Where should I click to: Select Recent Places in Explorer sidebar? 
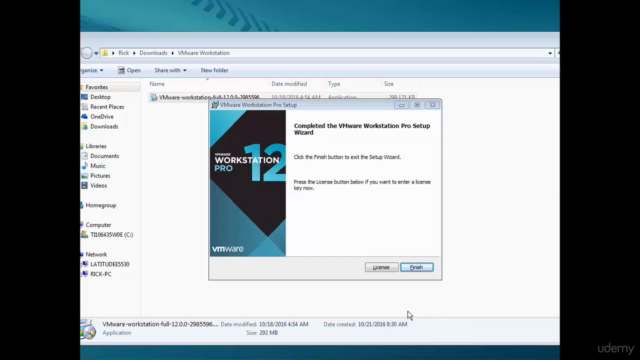pyautogui.click(x=107, y=107)
